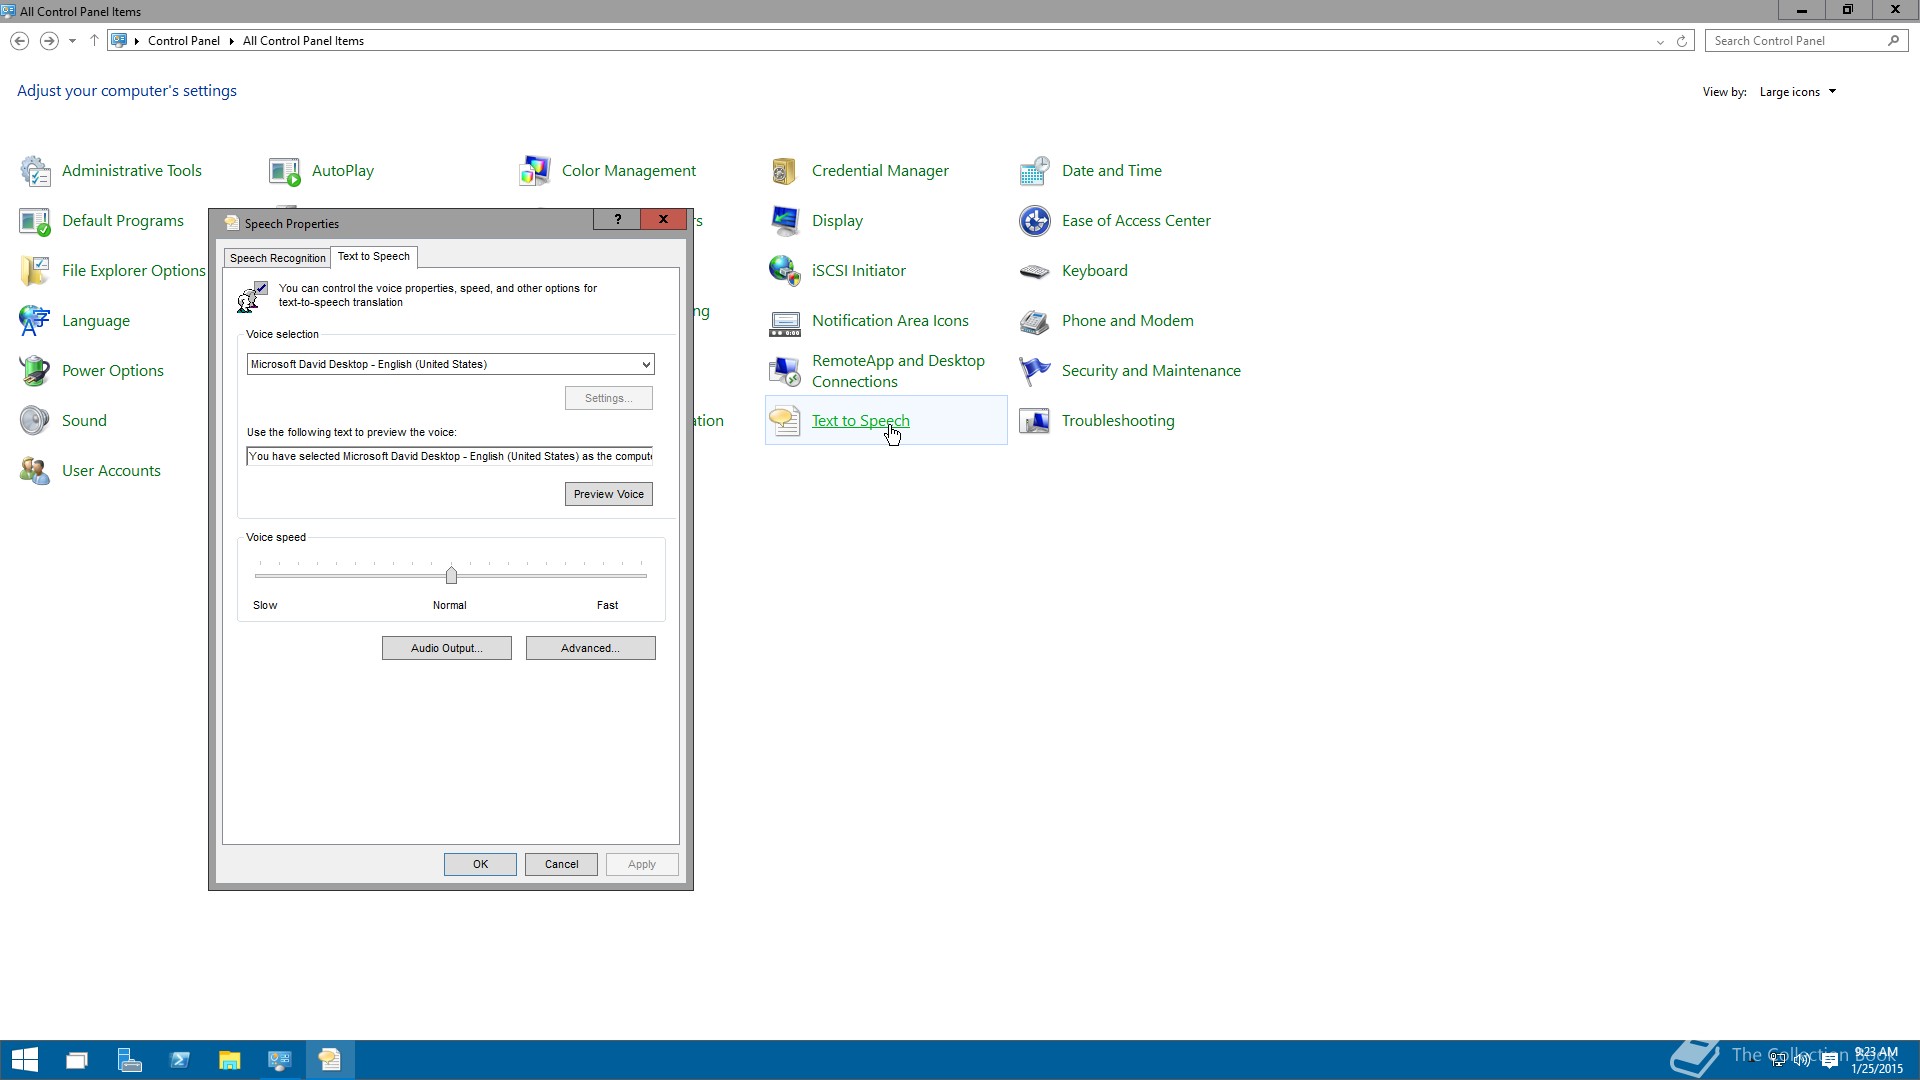This screenshot has width=1920, height=1080.
Task: Switch to the Speech Recognition tab
Action: point(278,258)
